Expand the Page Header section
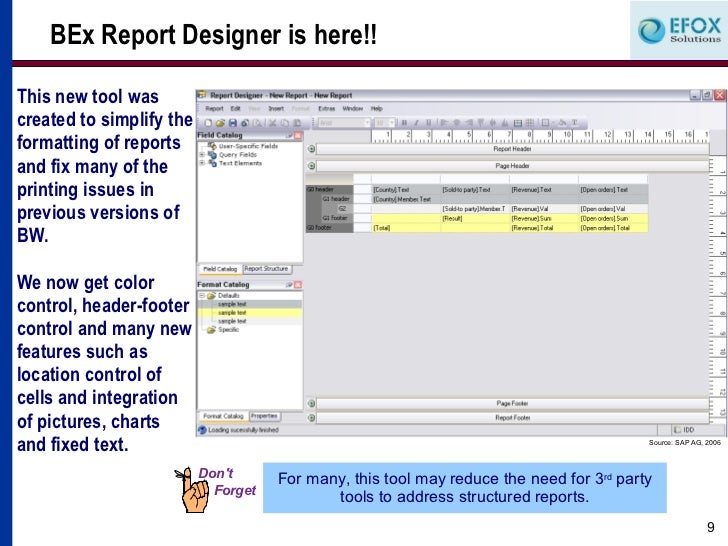Image resolution: width=728 pixels, height=546 pixels. 312,166
